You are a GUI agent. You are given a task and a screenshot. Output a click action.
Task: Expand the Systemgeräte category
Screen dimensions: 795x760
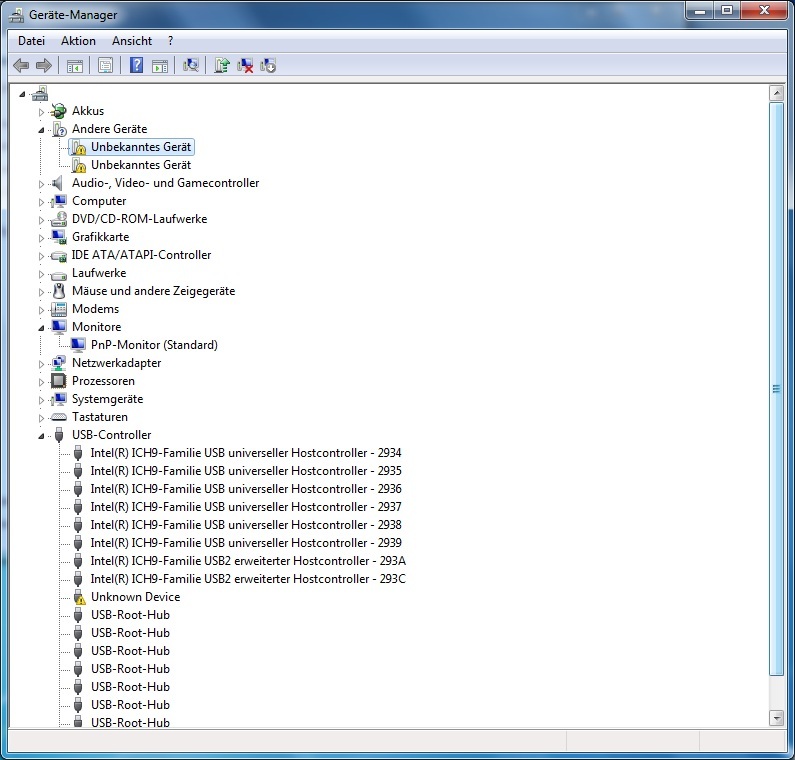click(x=42, y=400)
